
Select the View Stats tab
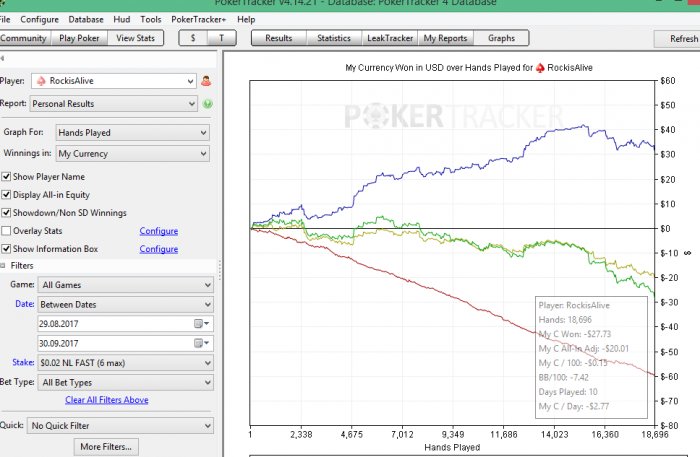135,38
